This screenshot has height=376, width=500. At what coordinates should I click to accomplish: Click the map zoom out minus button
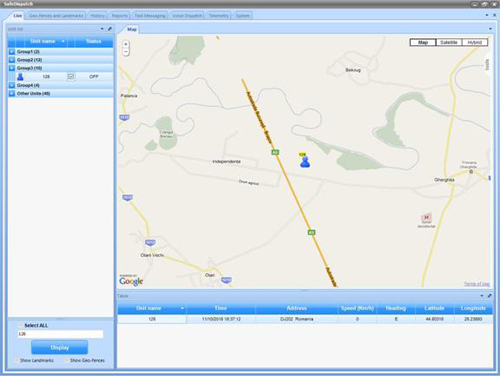126,52
